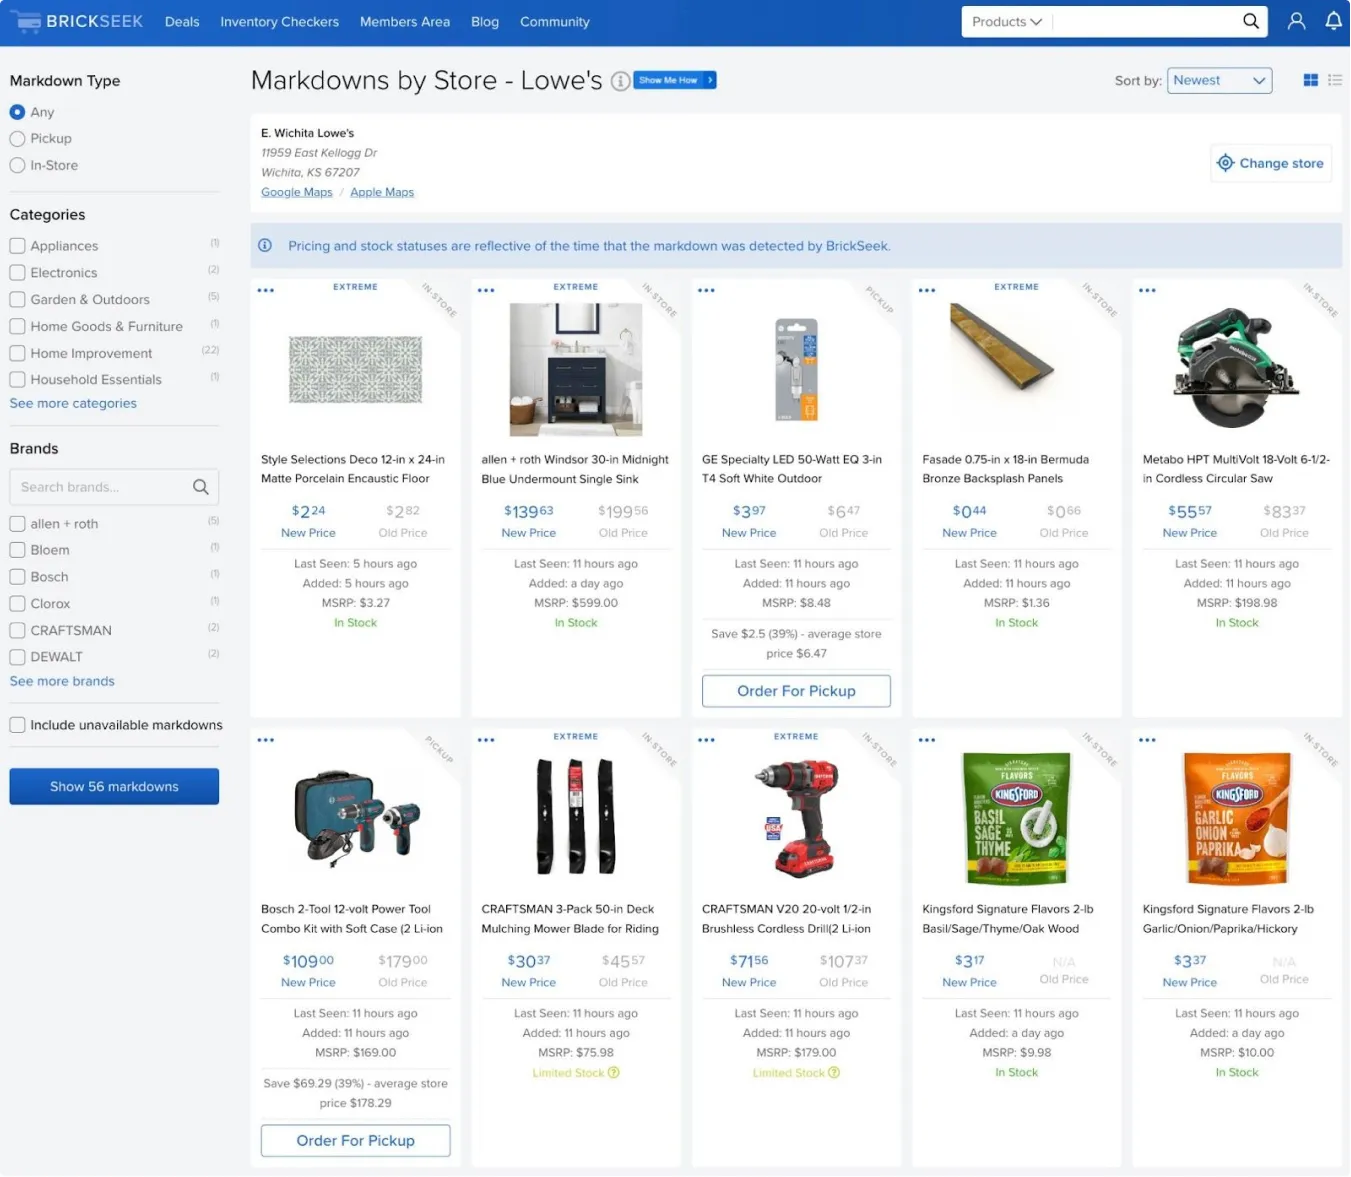This screenshot has width=1351, height=1177.
Task: Click the brand search magnifier icon
Action: click(200, 487)
